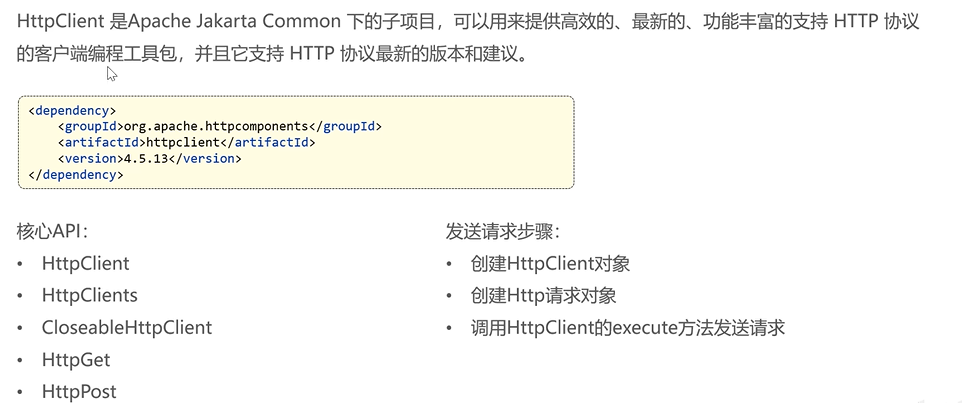This screenshot has width=962, height=403.
Task: Click the 发送请求步骤 heading
Action: tap(503, 232)
